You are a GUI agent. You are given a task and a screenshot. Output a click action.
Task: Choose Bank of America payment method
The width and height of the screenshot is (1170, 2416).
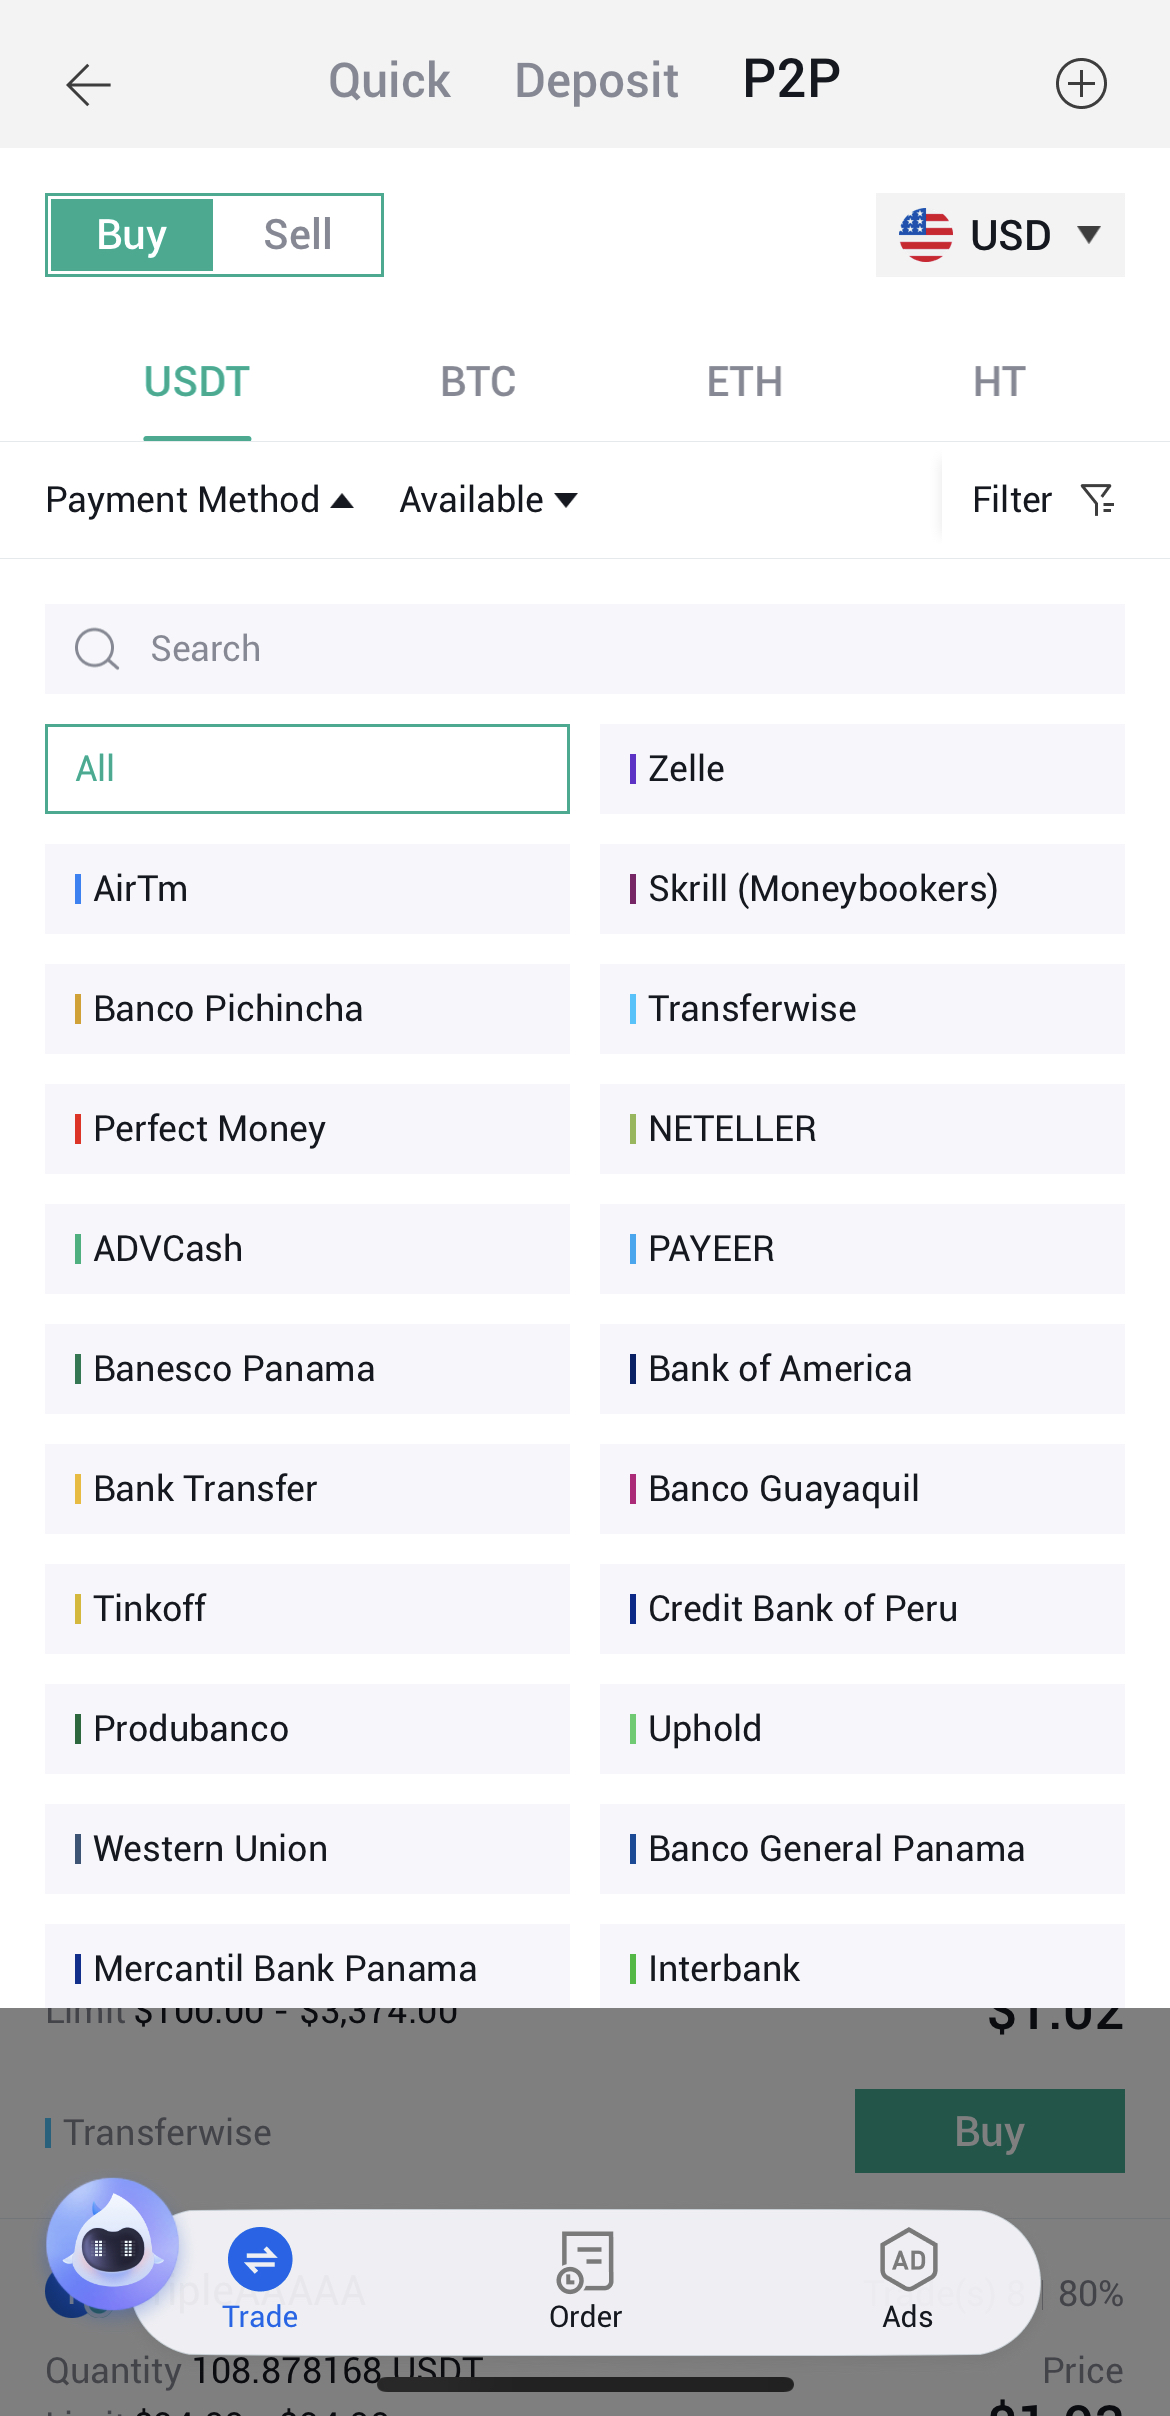click(862, 1369)
